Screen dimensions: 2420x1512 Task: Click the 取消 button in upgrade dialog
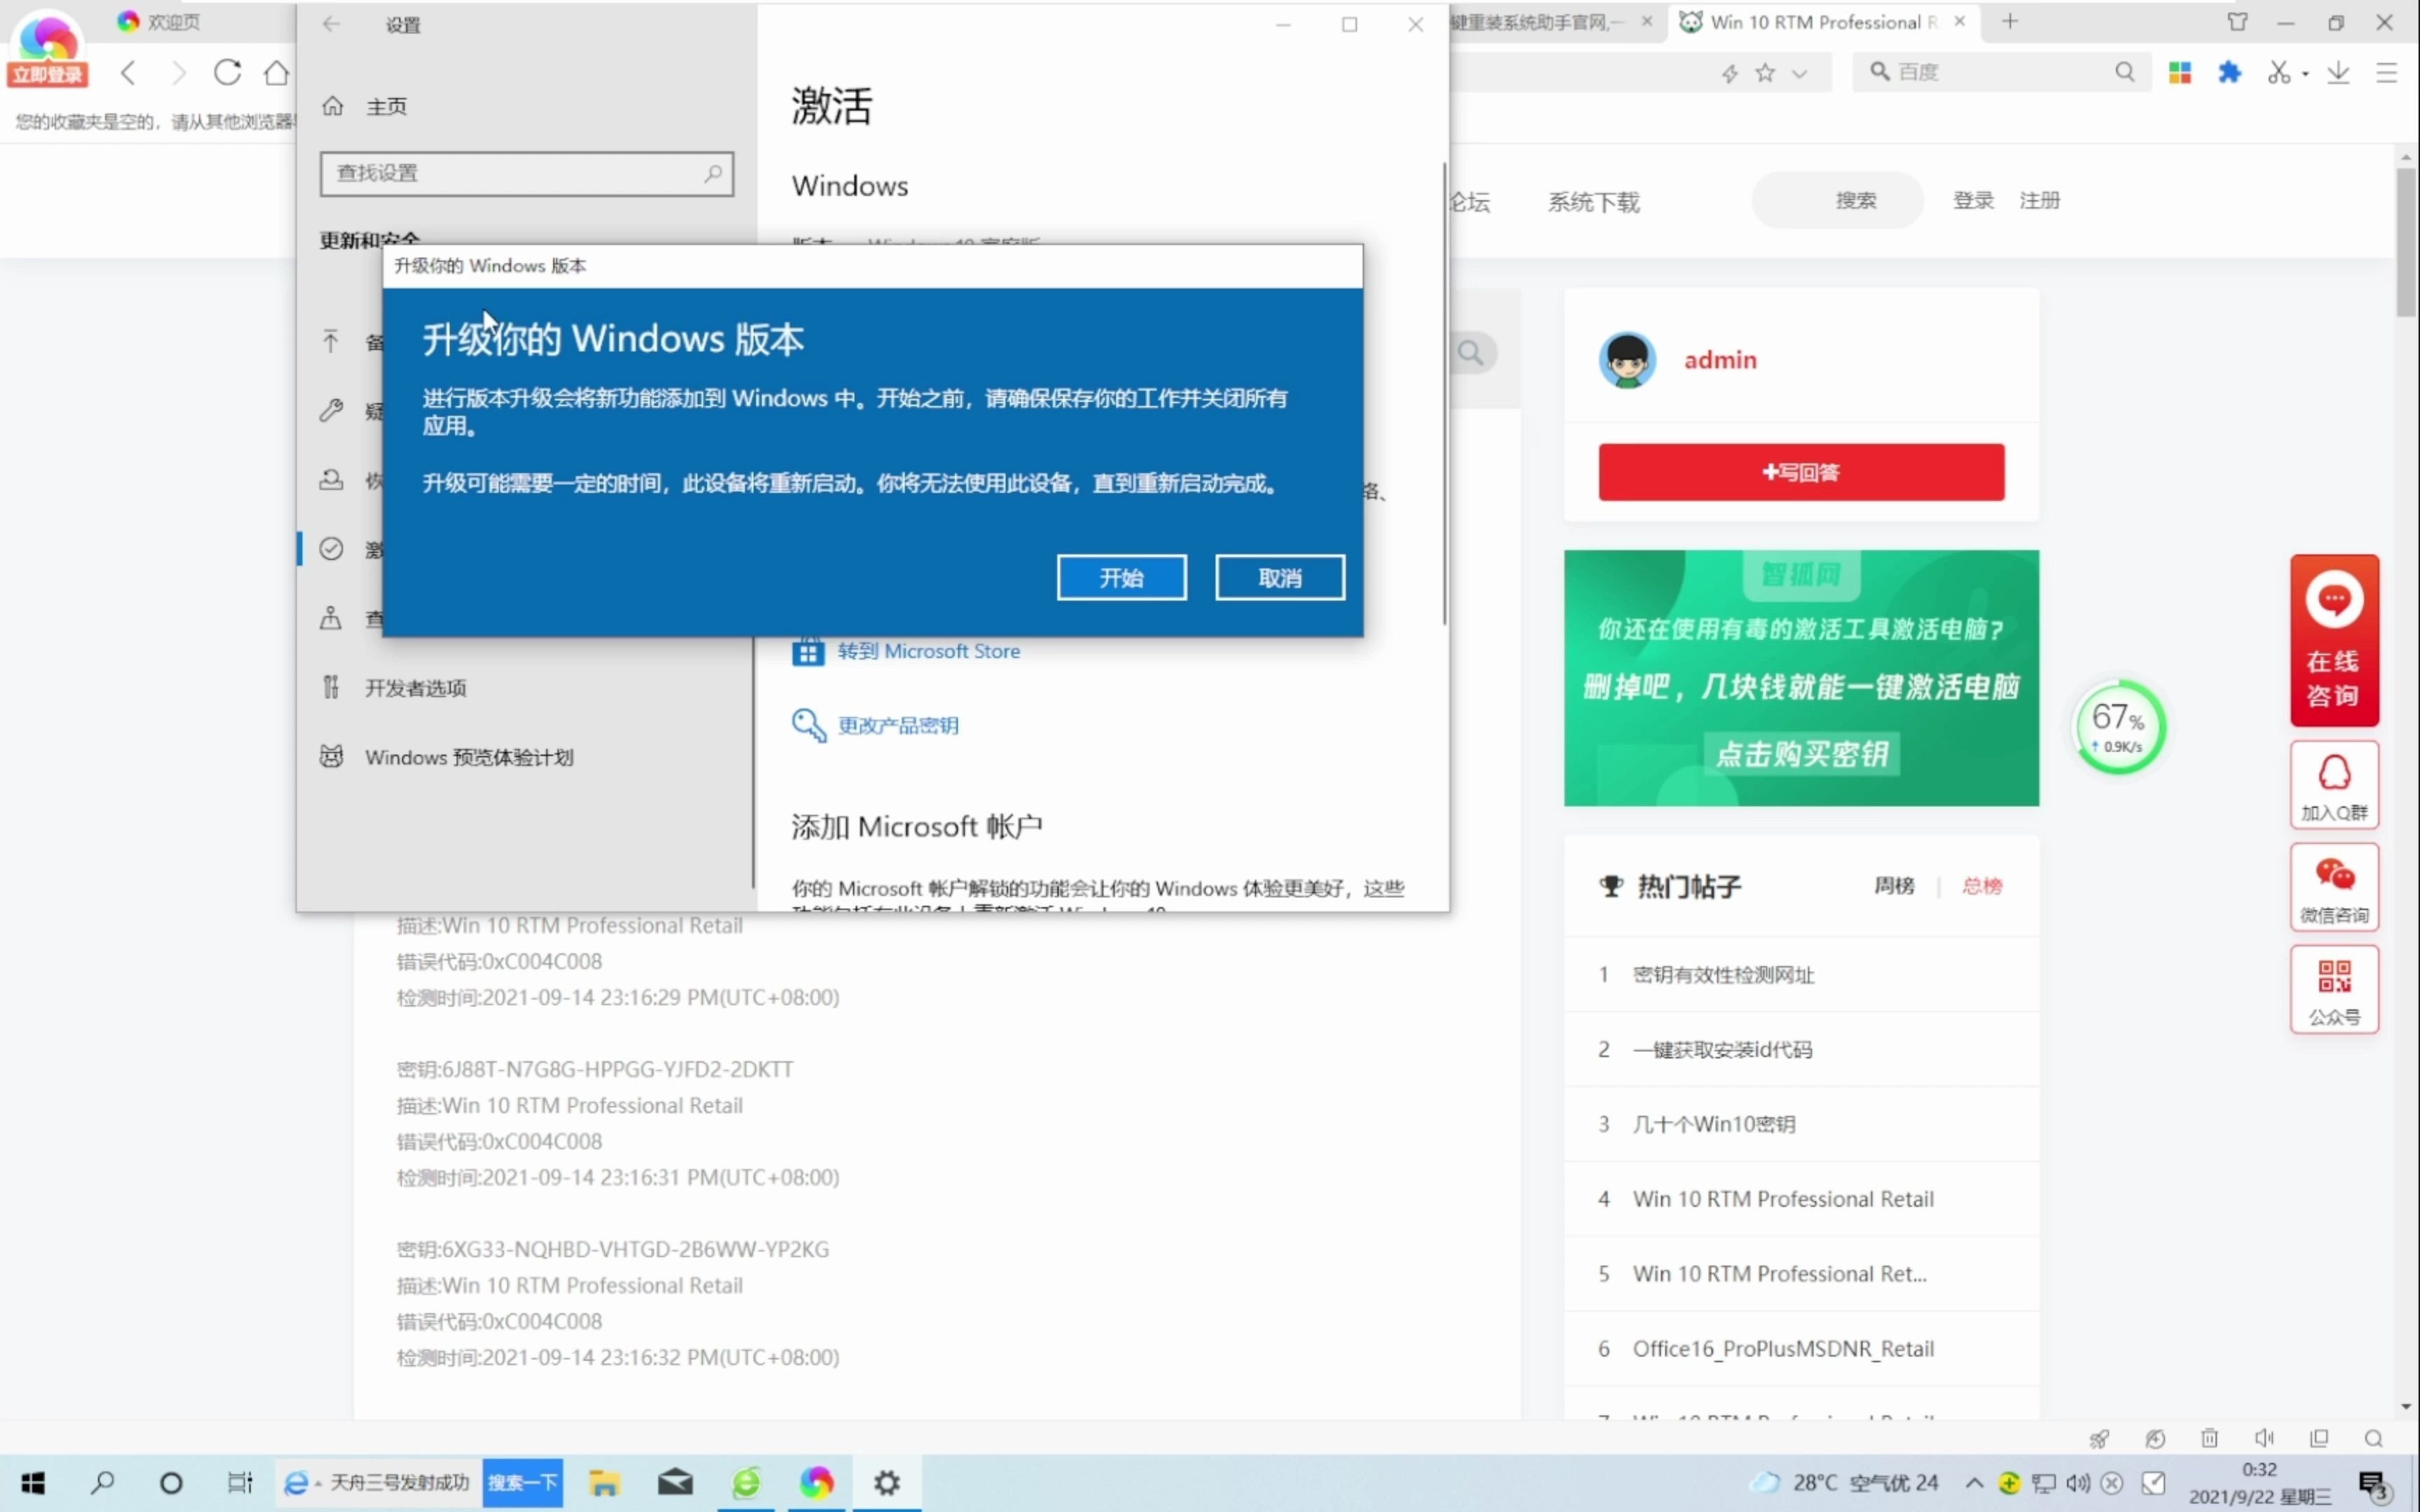pos(1279,577)
